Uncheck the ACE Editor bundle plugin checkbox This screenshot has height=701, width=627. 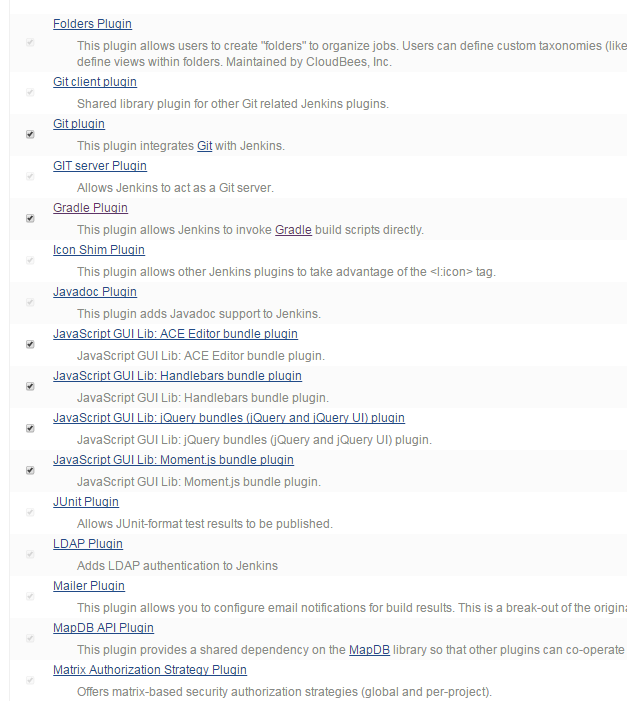[30, 345]
